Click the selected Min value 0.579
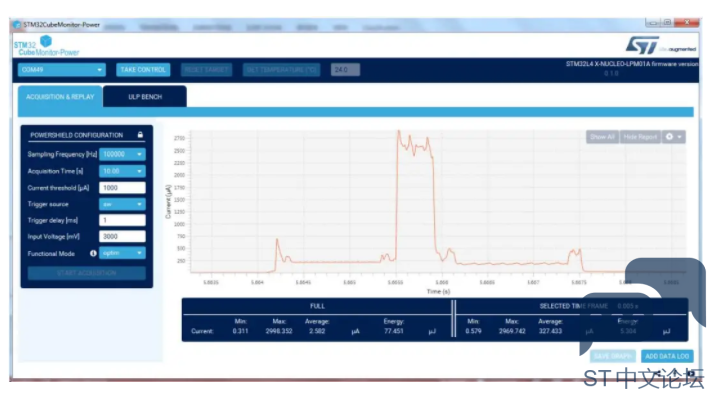Screen dimensions: 717x402 (x=473, y=331)
